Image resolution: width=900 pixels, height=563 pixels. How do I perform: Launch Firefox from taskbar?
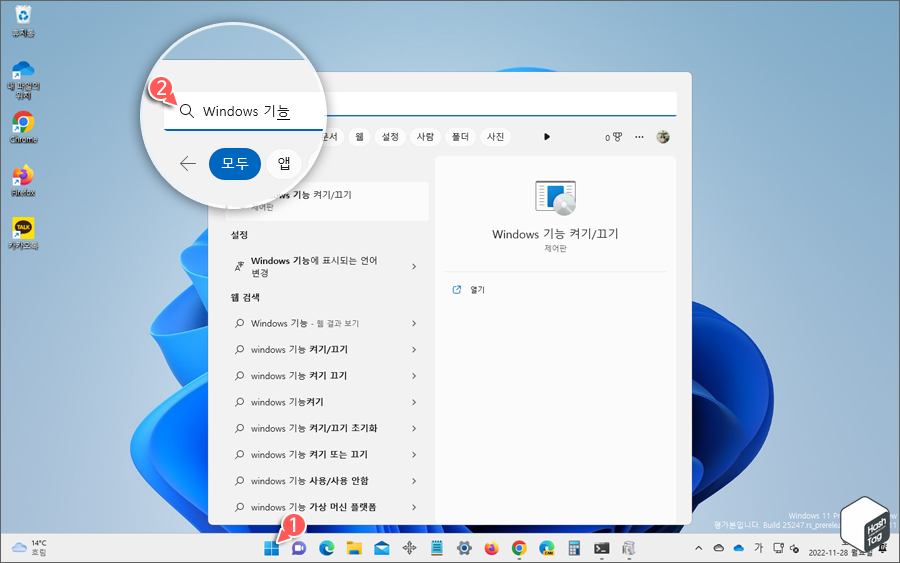pyautogui.click(x=491, y=549)
